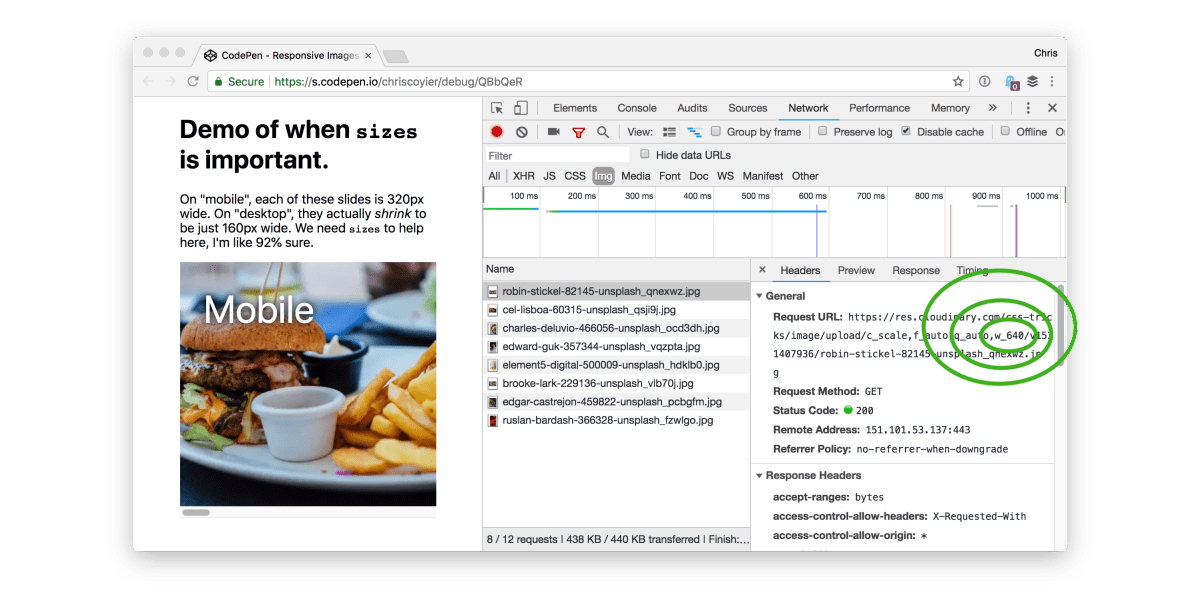The width and height of the screenshot is (1200, 600).
Task: Enable the Preserve log checkbox
Action: pos(823,131)
